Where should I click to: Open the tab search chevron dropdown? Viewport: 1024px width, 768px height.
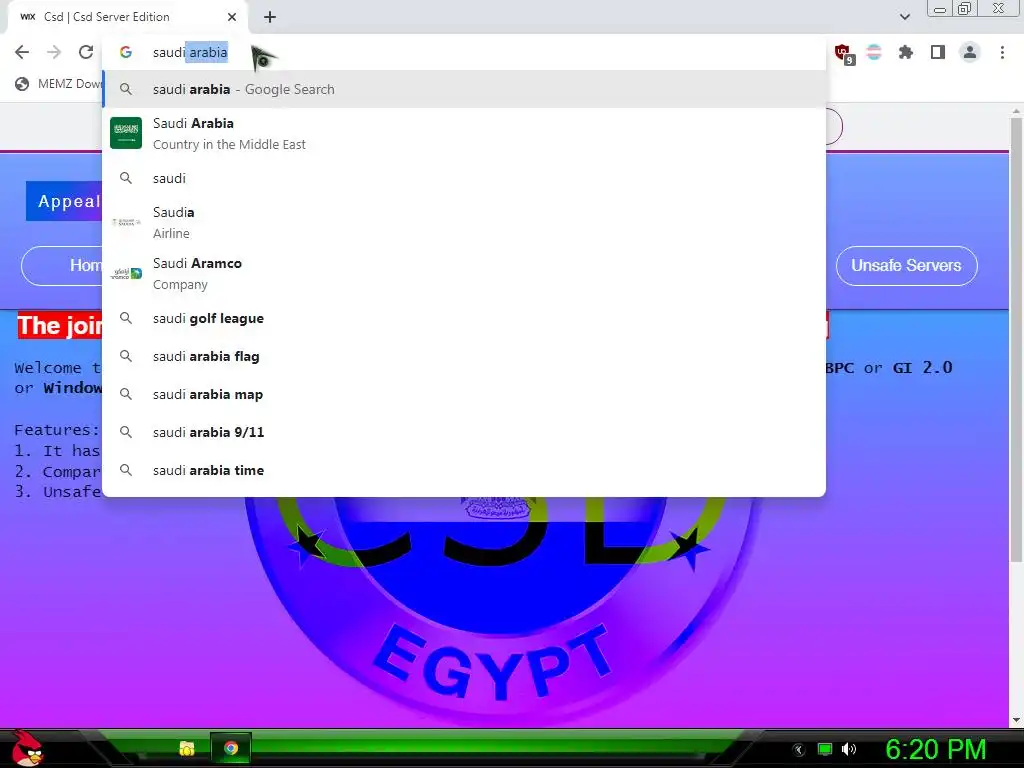point(904,17)
